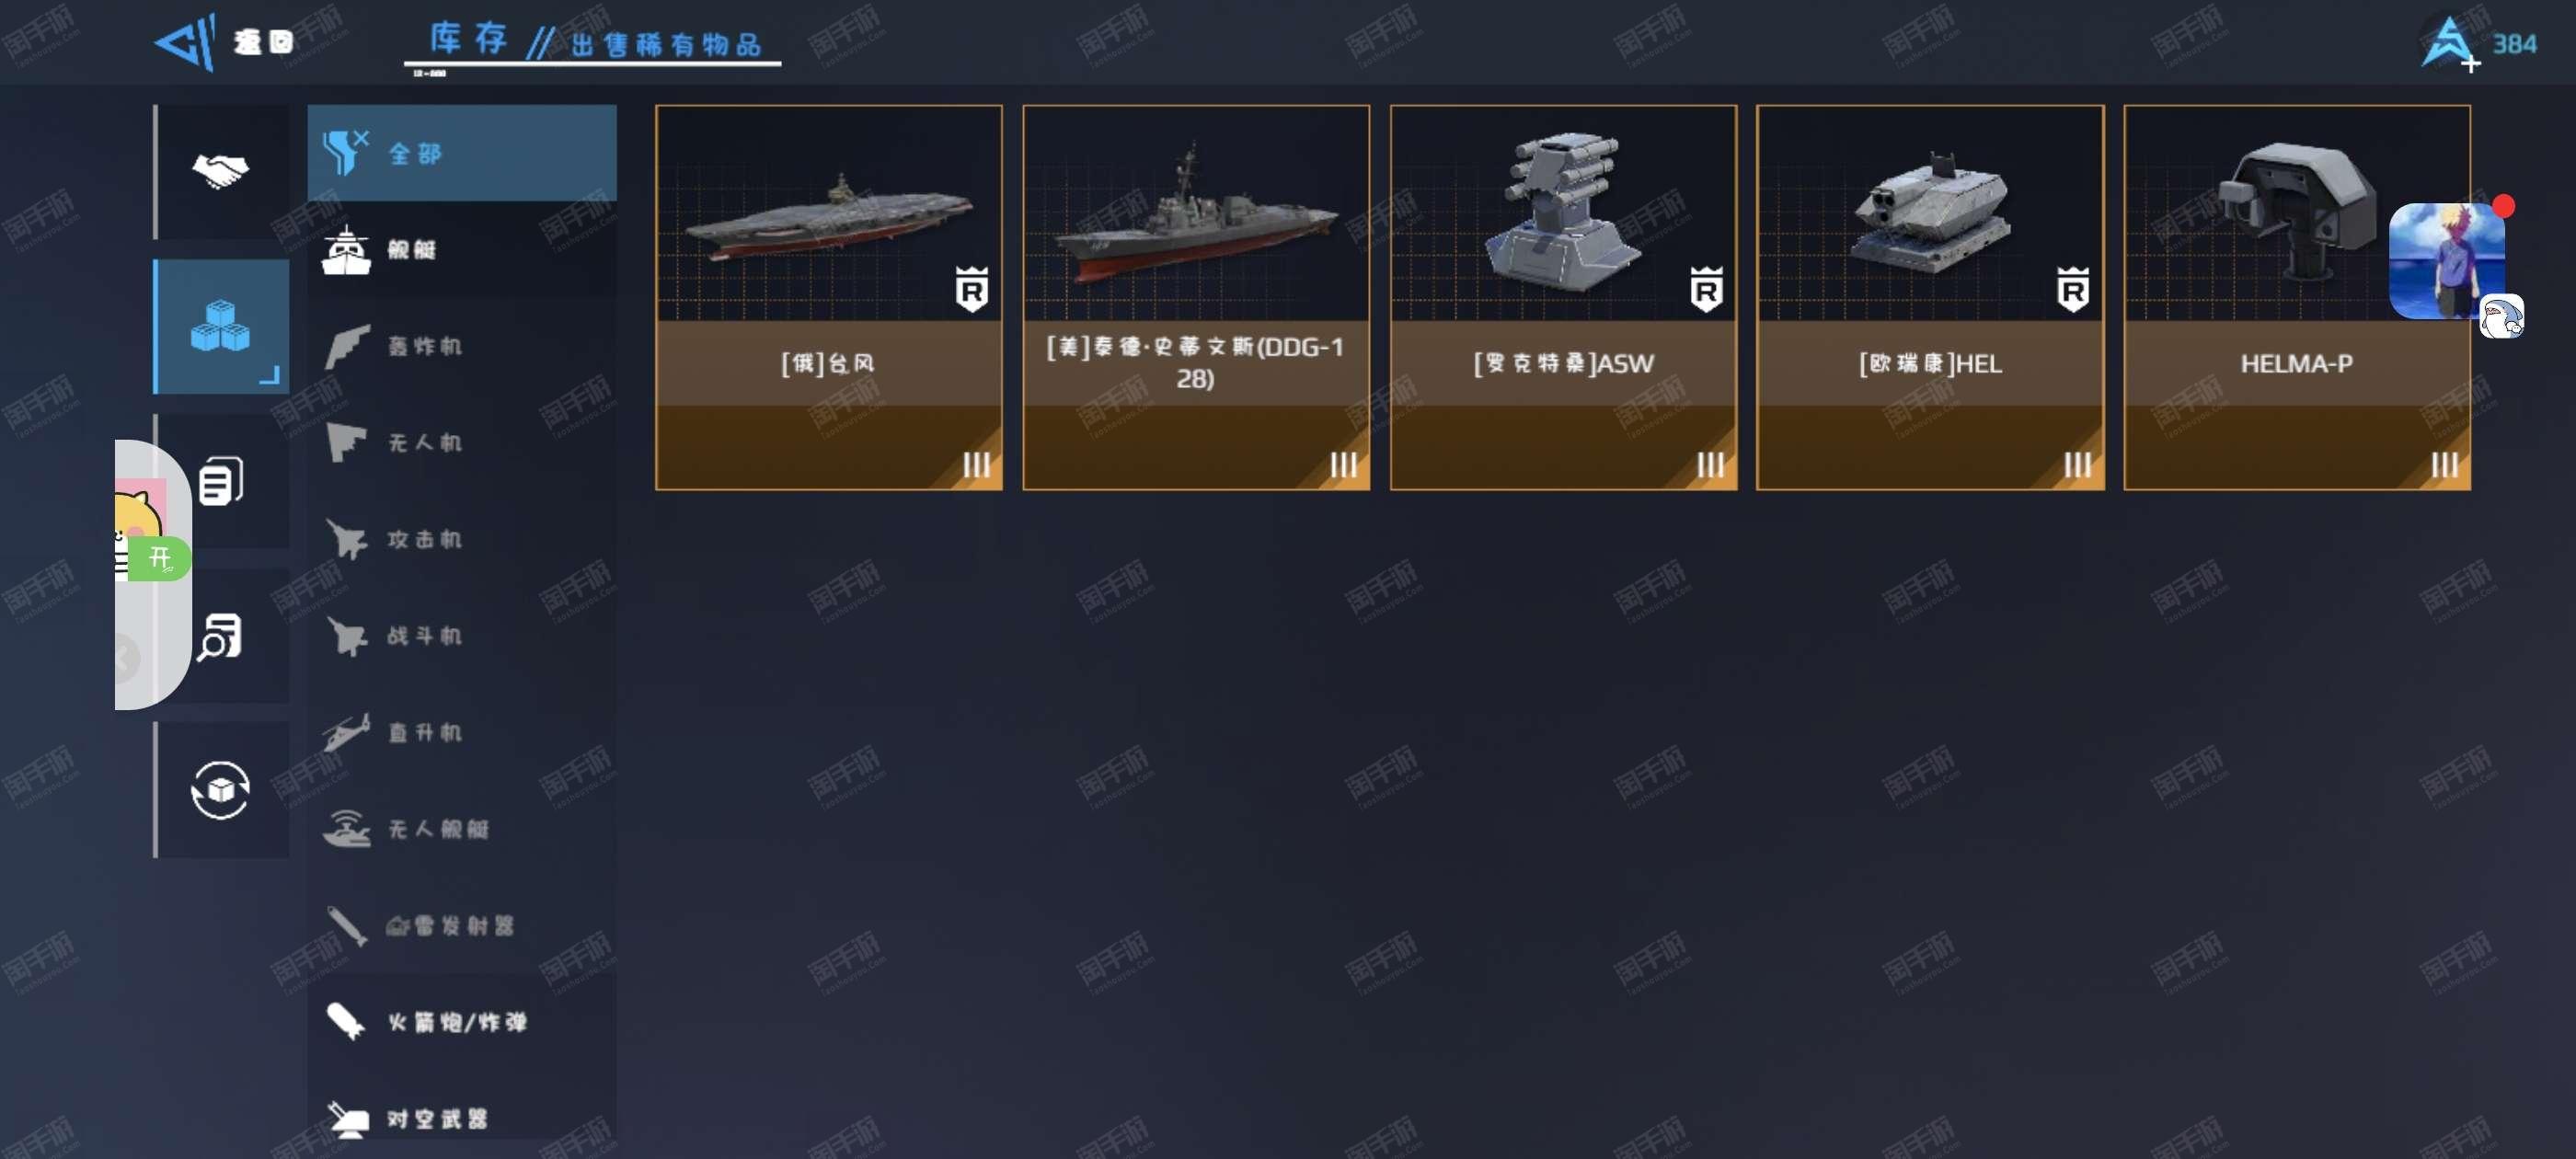Filter by 火箭炮/炸弹 category
The width and height of the screenshot is (2576, 1159).
[462, 1022]
